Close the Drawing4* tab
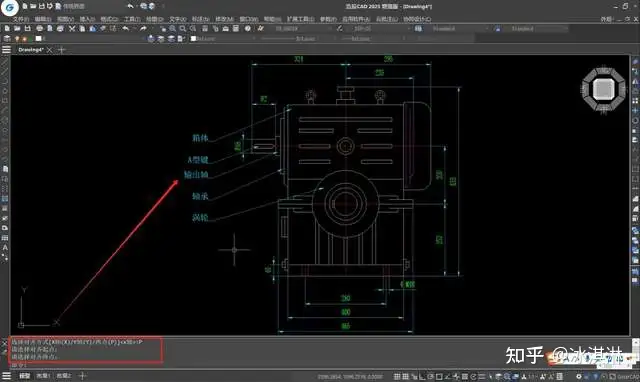Screen dimensions: 640x382 [x=49, y=50]
